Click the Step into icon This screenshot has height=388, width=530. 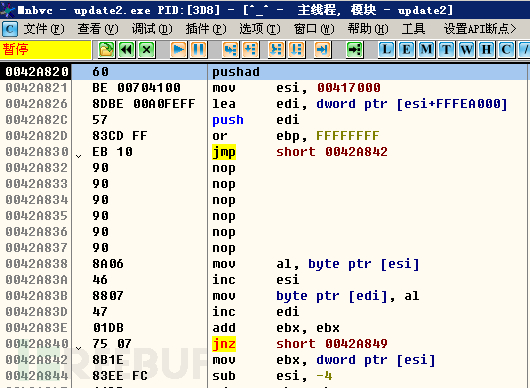pos(231,50)
